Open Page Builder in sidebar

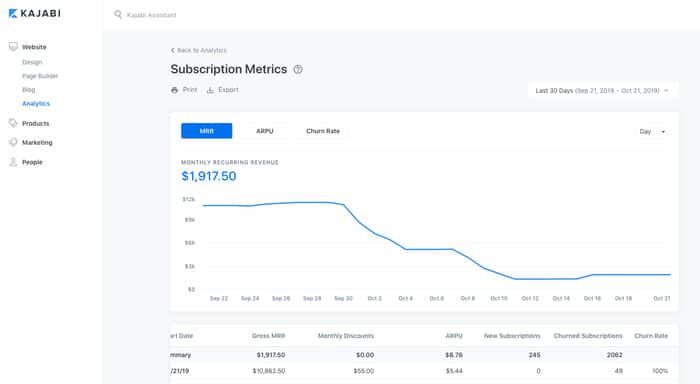(40, 76)
